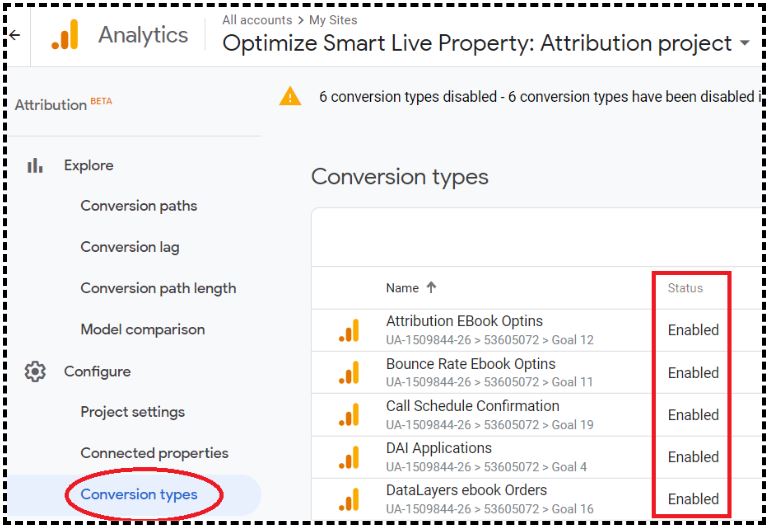
Task: Open the All accounts breadcrumb
Action: point(257,20)
